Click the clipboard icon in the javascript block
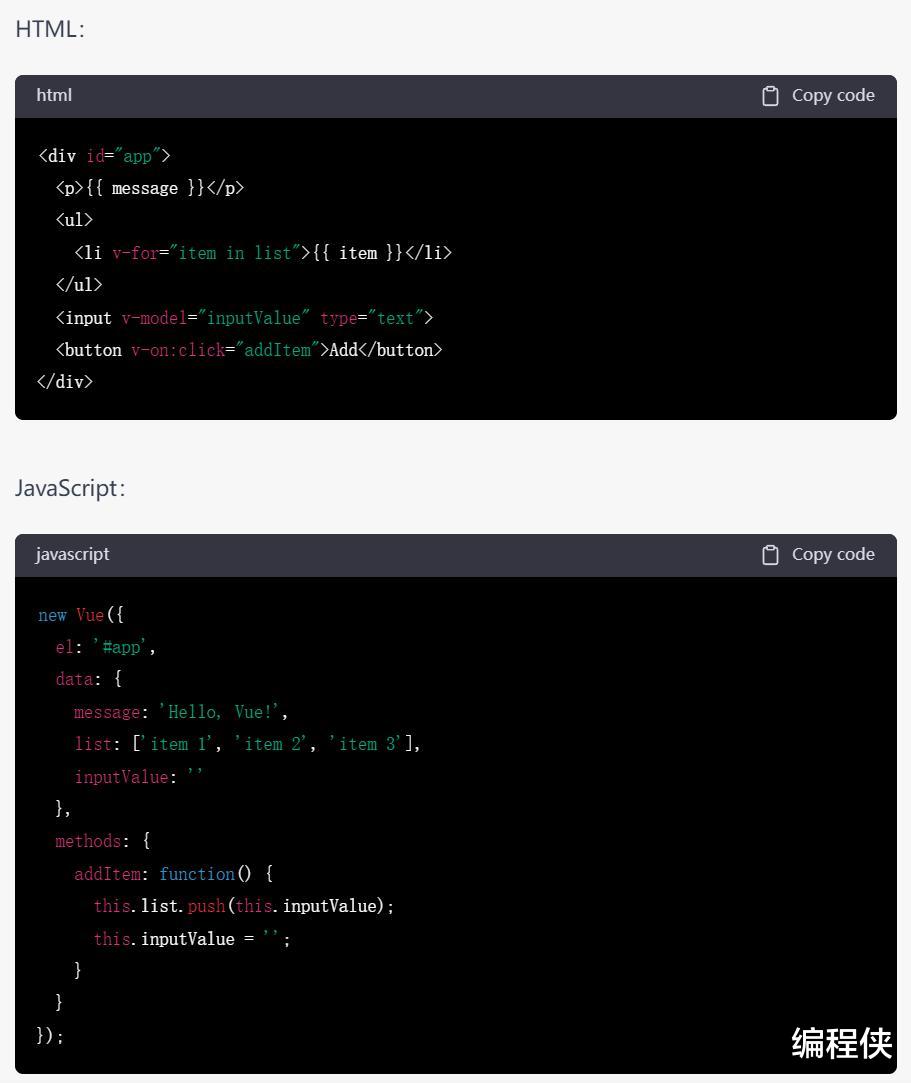The width and height of the screenshot is (911, 1083). (x=770, y=555)
